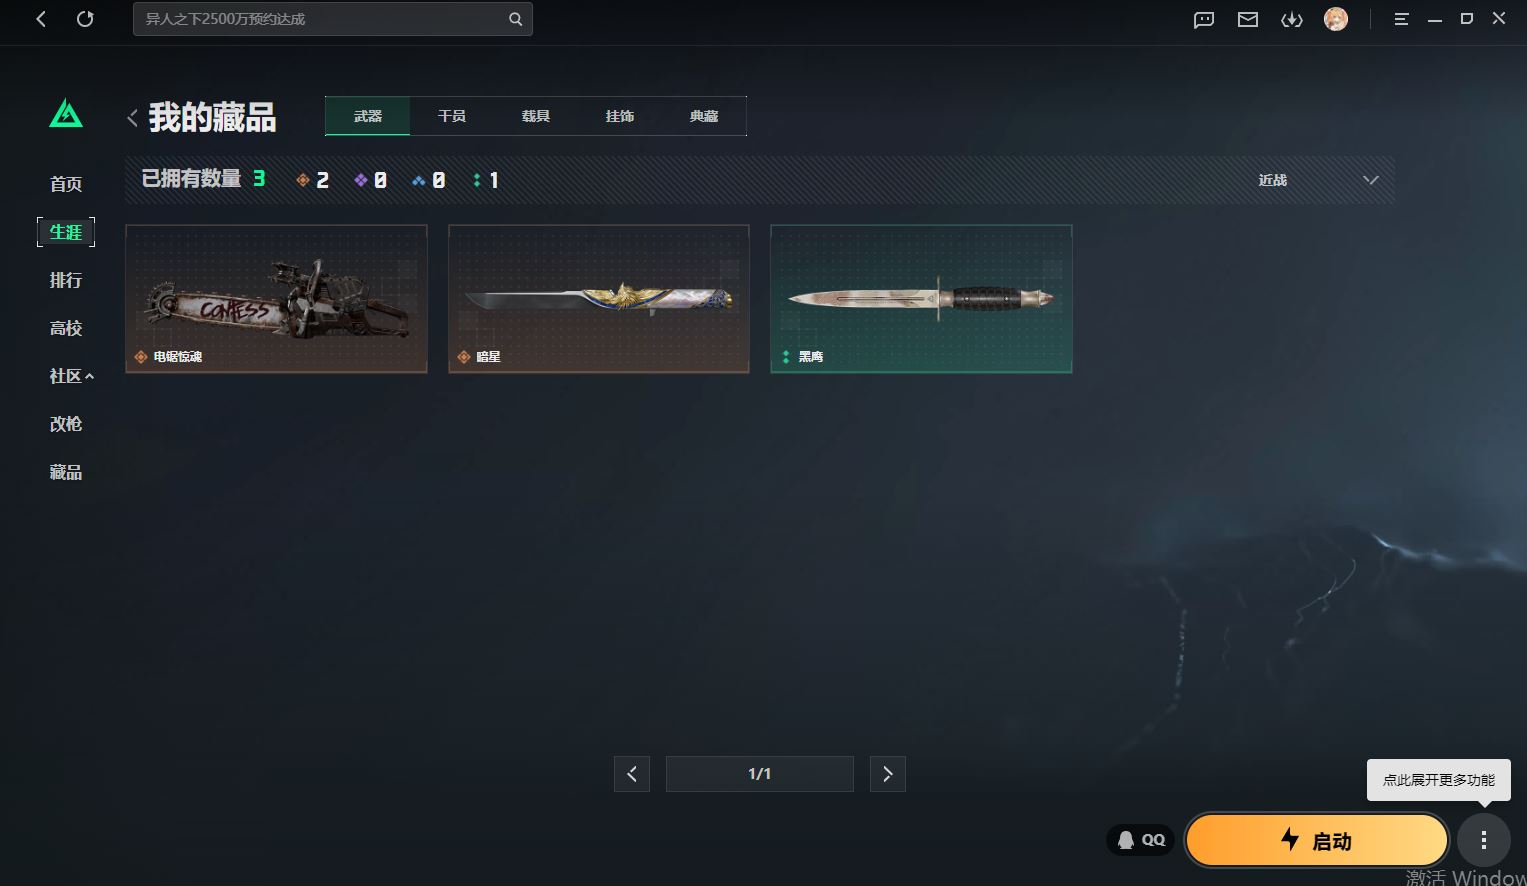Open the hamburger menu icon

(1401, 19)
